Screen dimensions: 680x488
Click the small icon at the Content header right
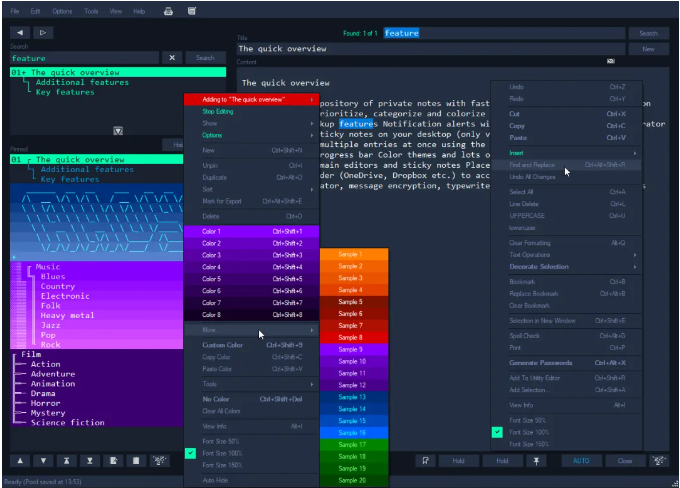point(611,61)
